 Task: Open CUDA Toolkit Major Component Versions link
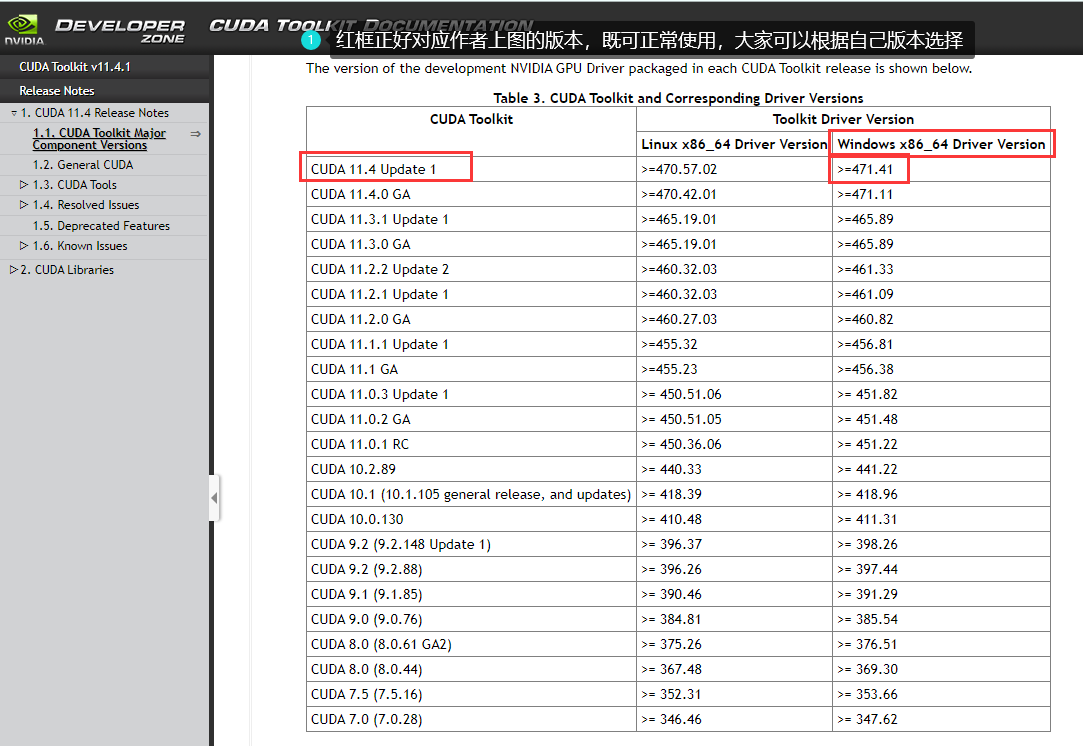(99, 139)
